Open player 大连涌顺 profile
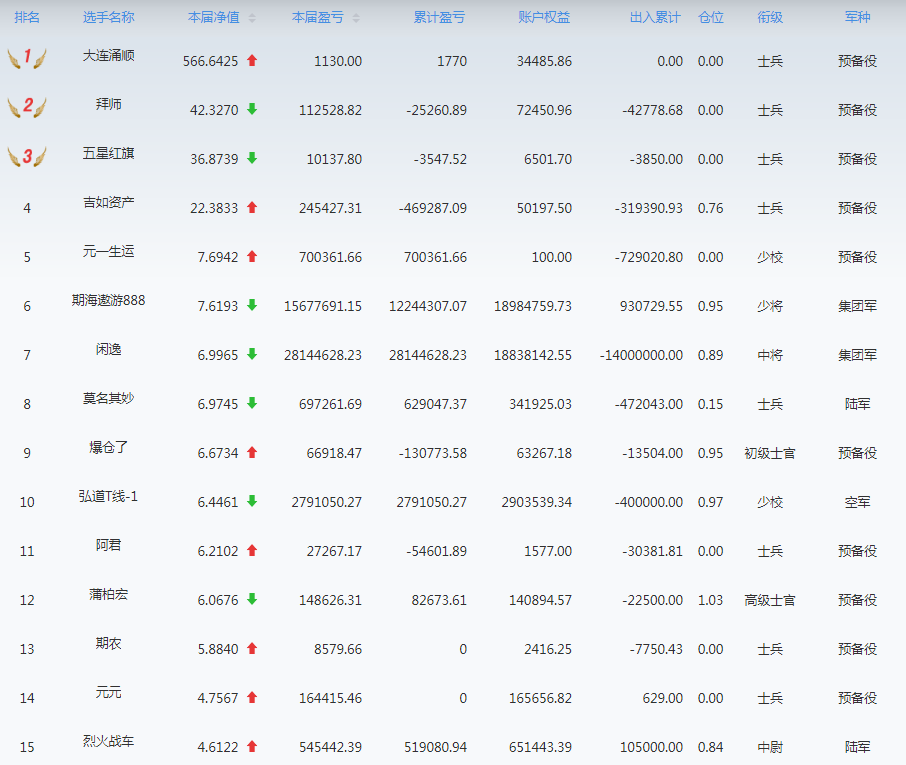 tap(109, 55)
